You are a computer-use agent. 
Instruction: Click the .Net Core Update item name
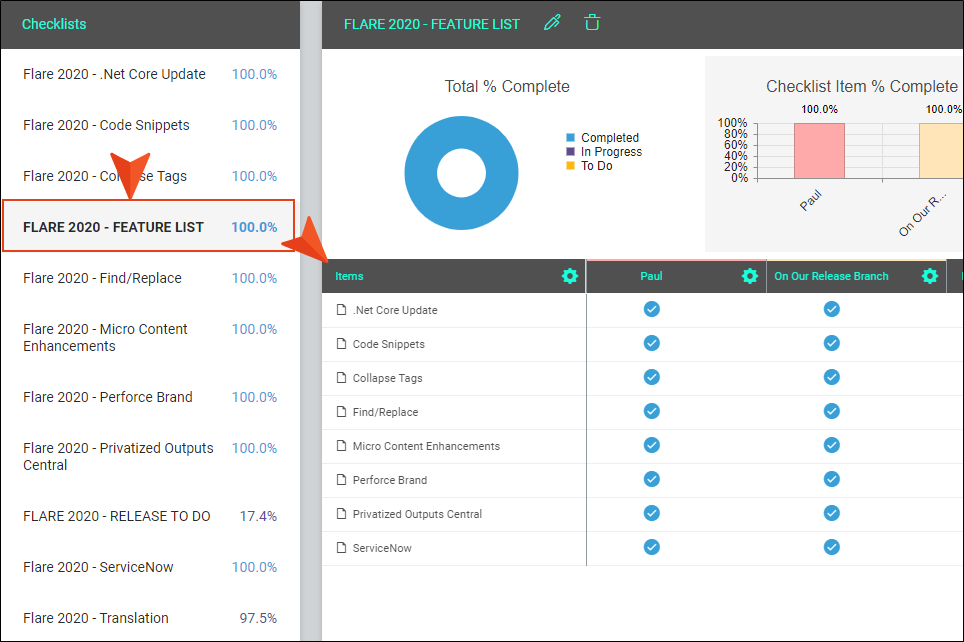[x=395, y=310]
